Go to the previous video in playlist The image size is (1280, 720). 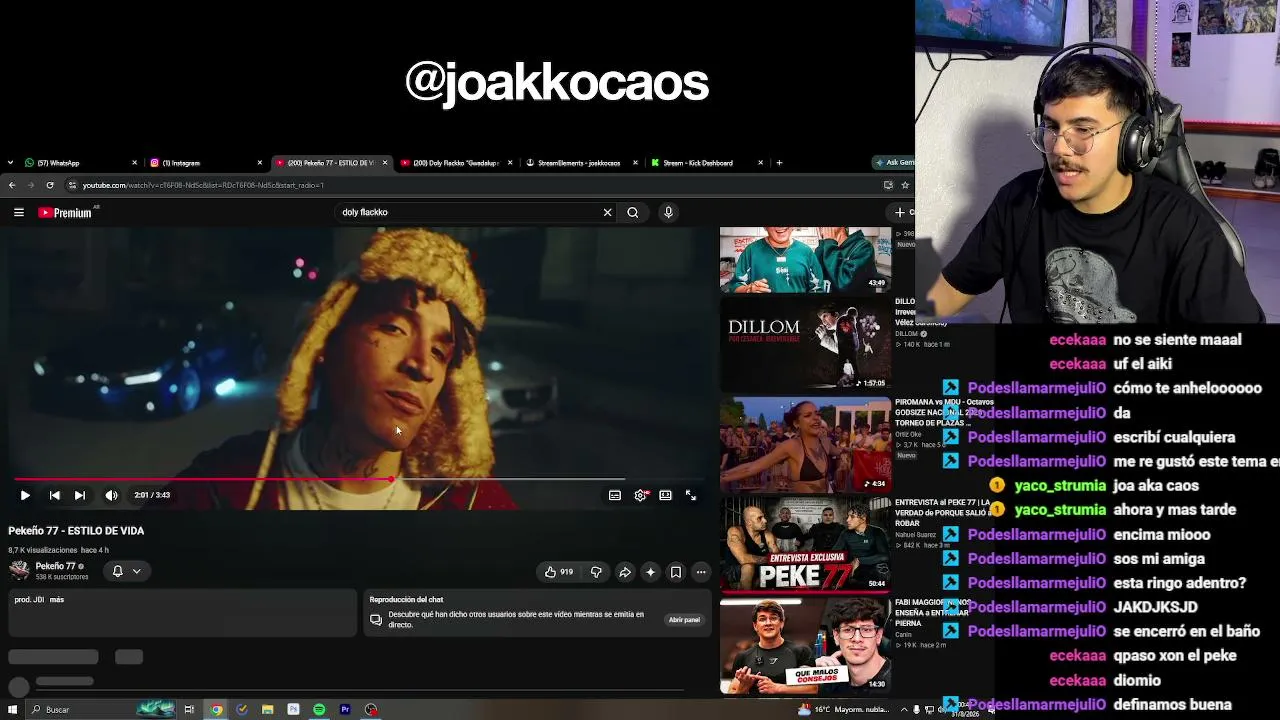(55, 495)
